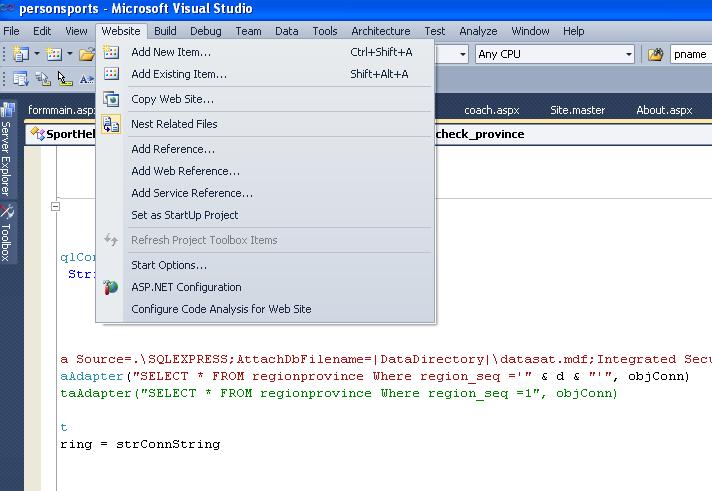The width and height of the screenshot is (712, 491).
Task: Click the Add New Item icon in the menu
Action: (111, 52)
